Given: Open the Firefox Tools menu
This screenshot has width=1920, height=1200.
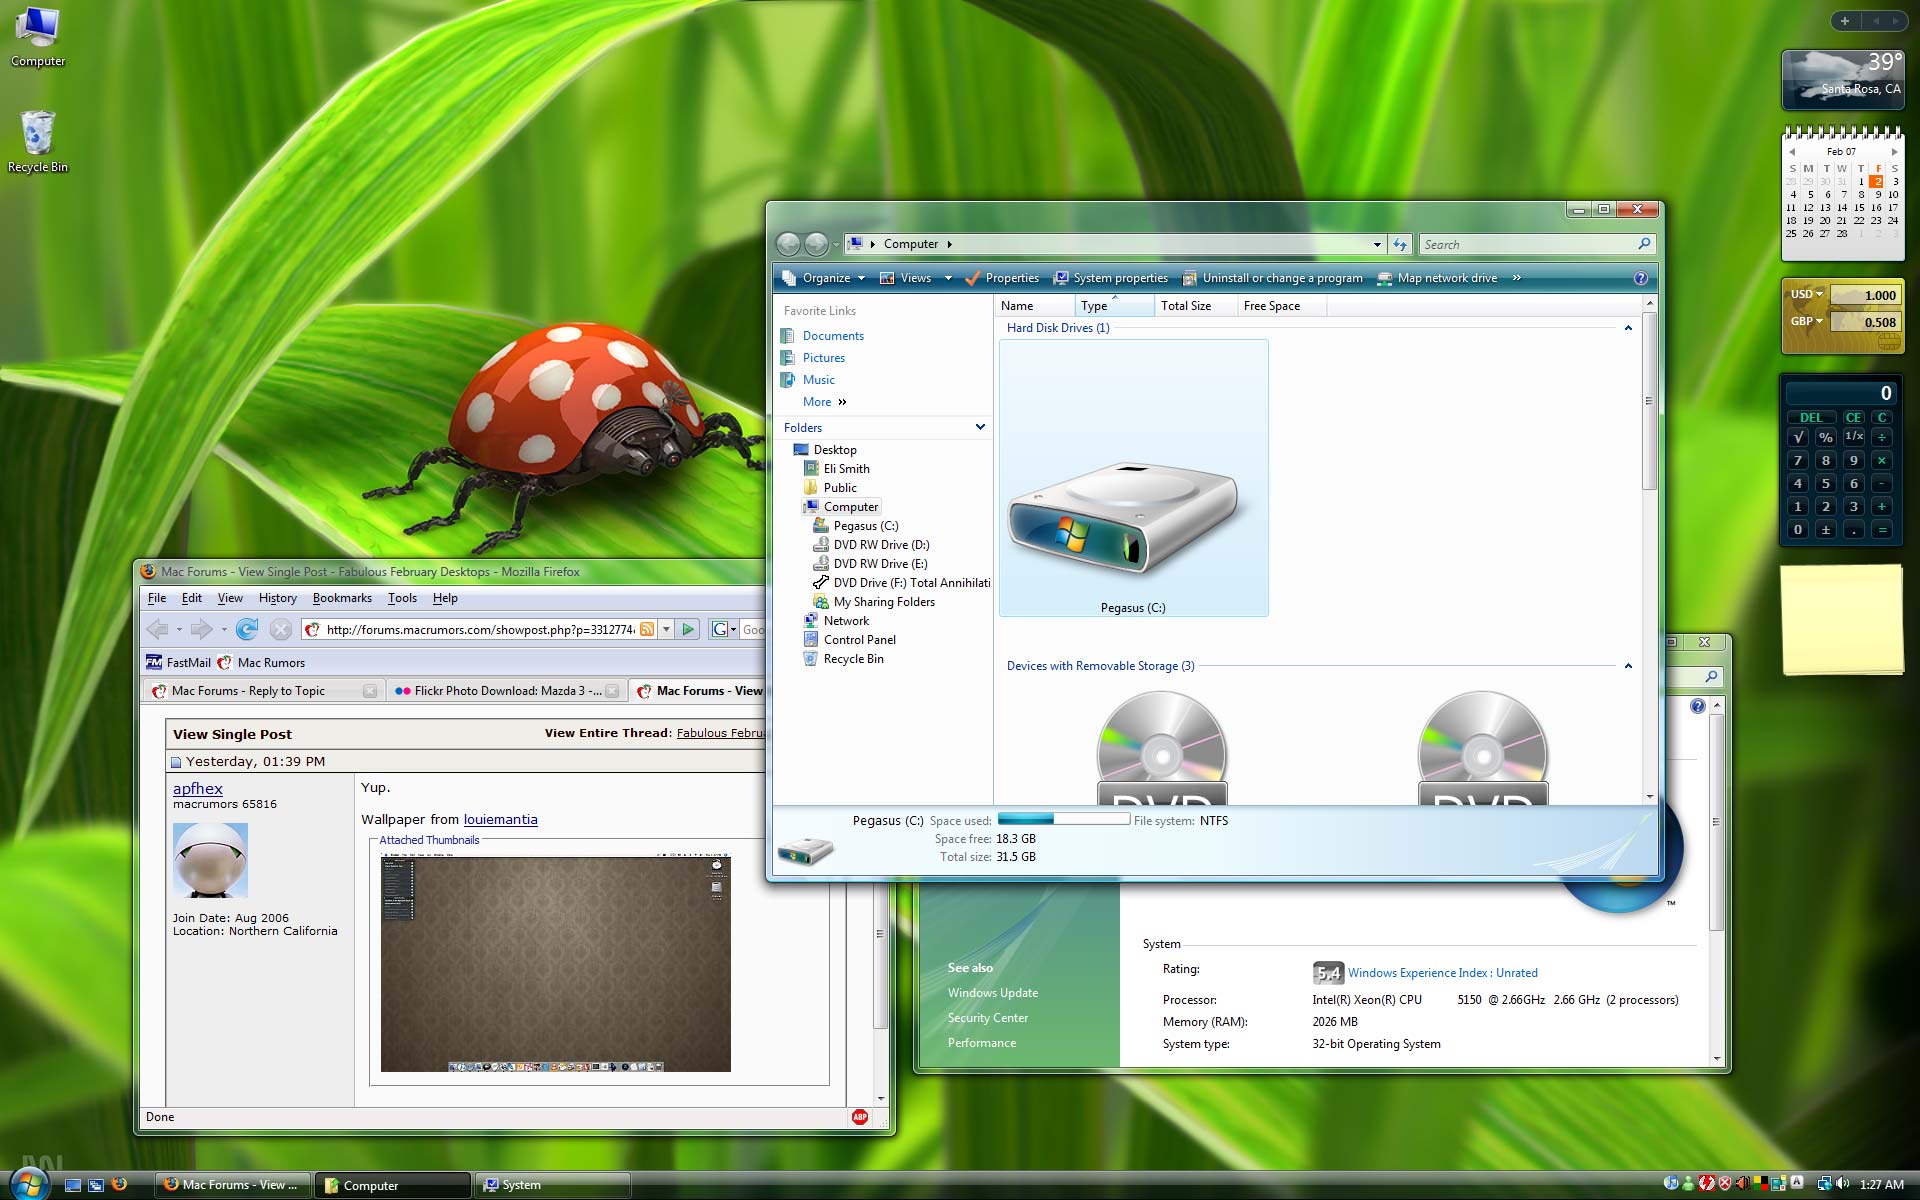Looking at the screenshot, I should click(402, 598).
